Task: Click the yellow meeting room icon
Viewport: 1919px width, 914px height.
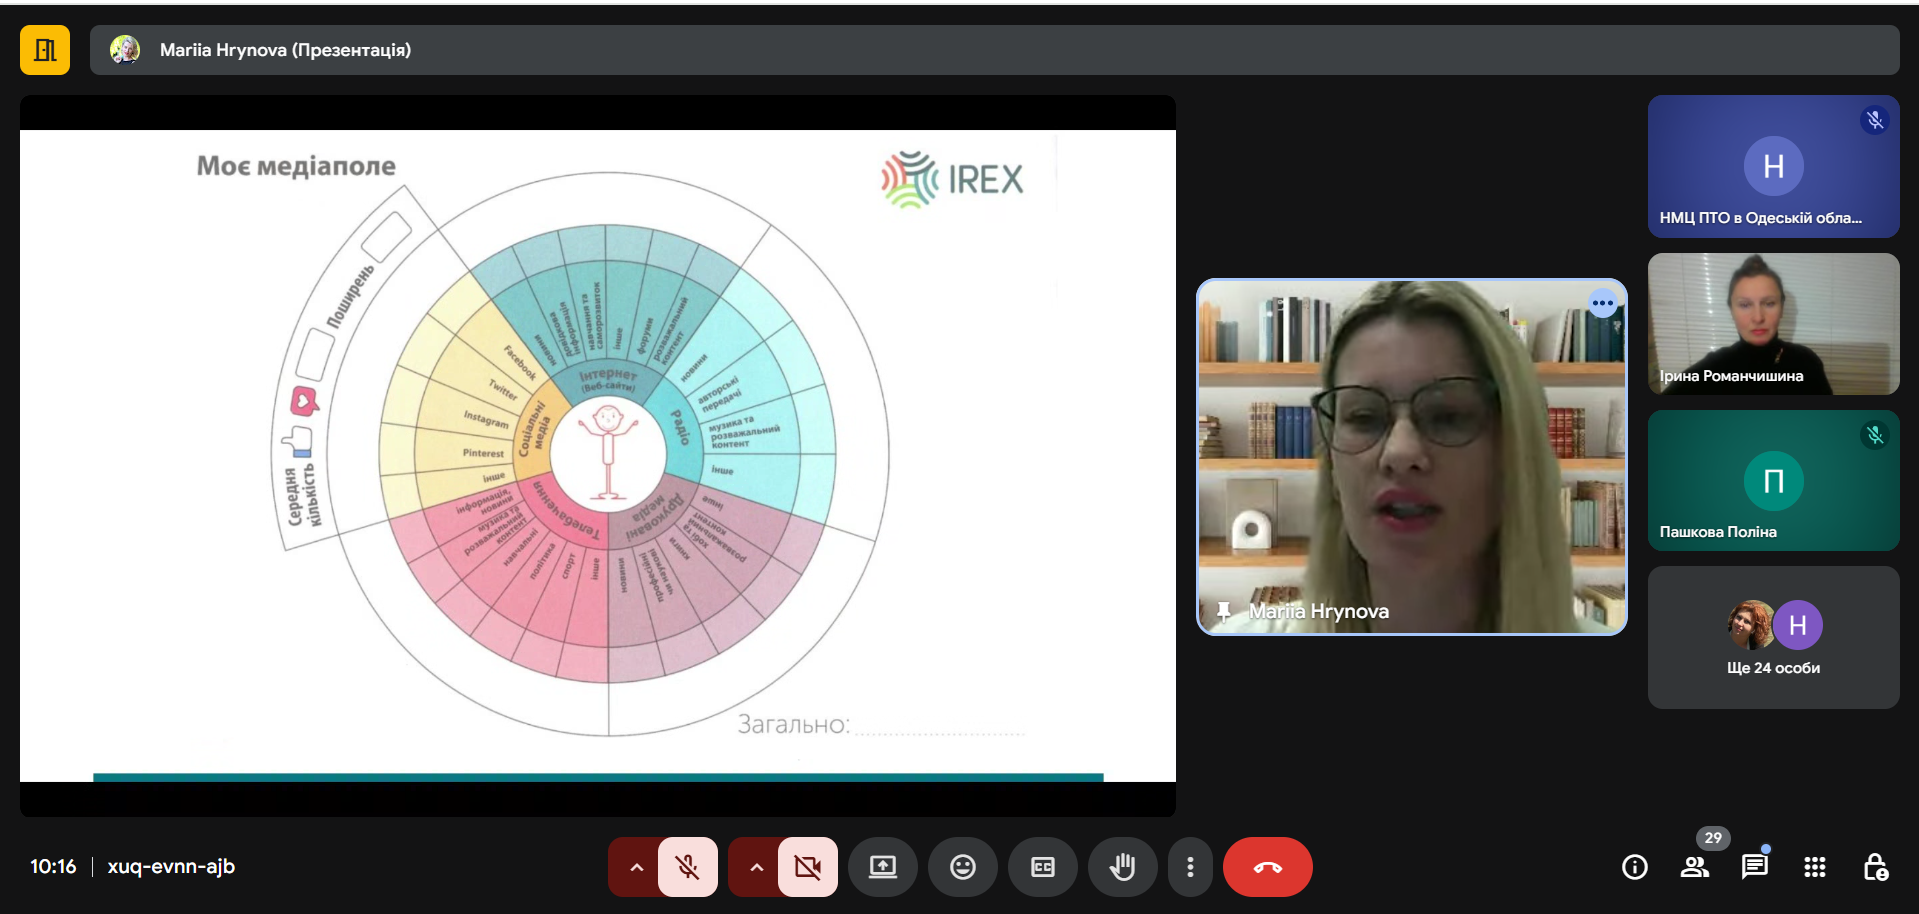Action: pyautogui.click(x=45, y=50)
